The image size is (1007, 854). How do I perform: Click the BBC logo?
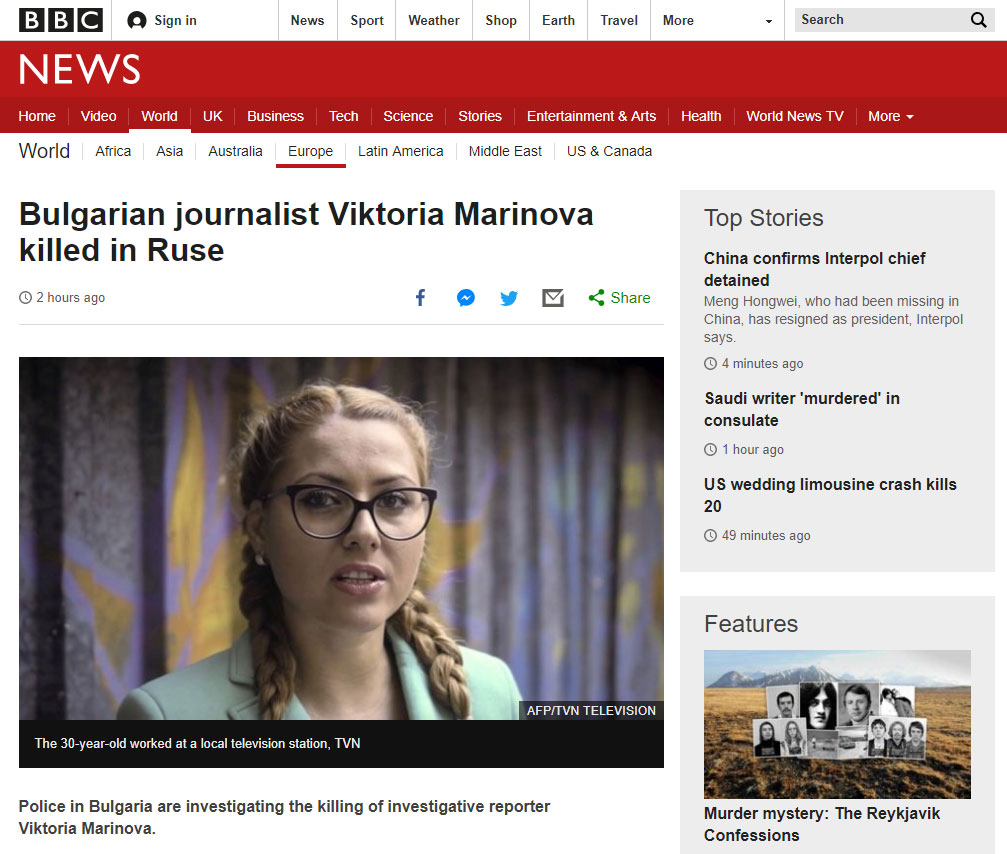[60, 20]
